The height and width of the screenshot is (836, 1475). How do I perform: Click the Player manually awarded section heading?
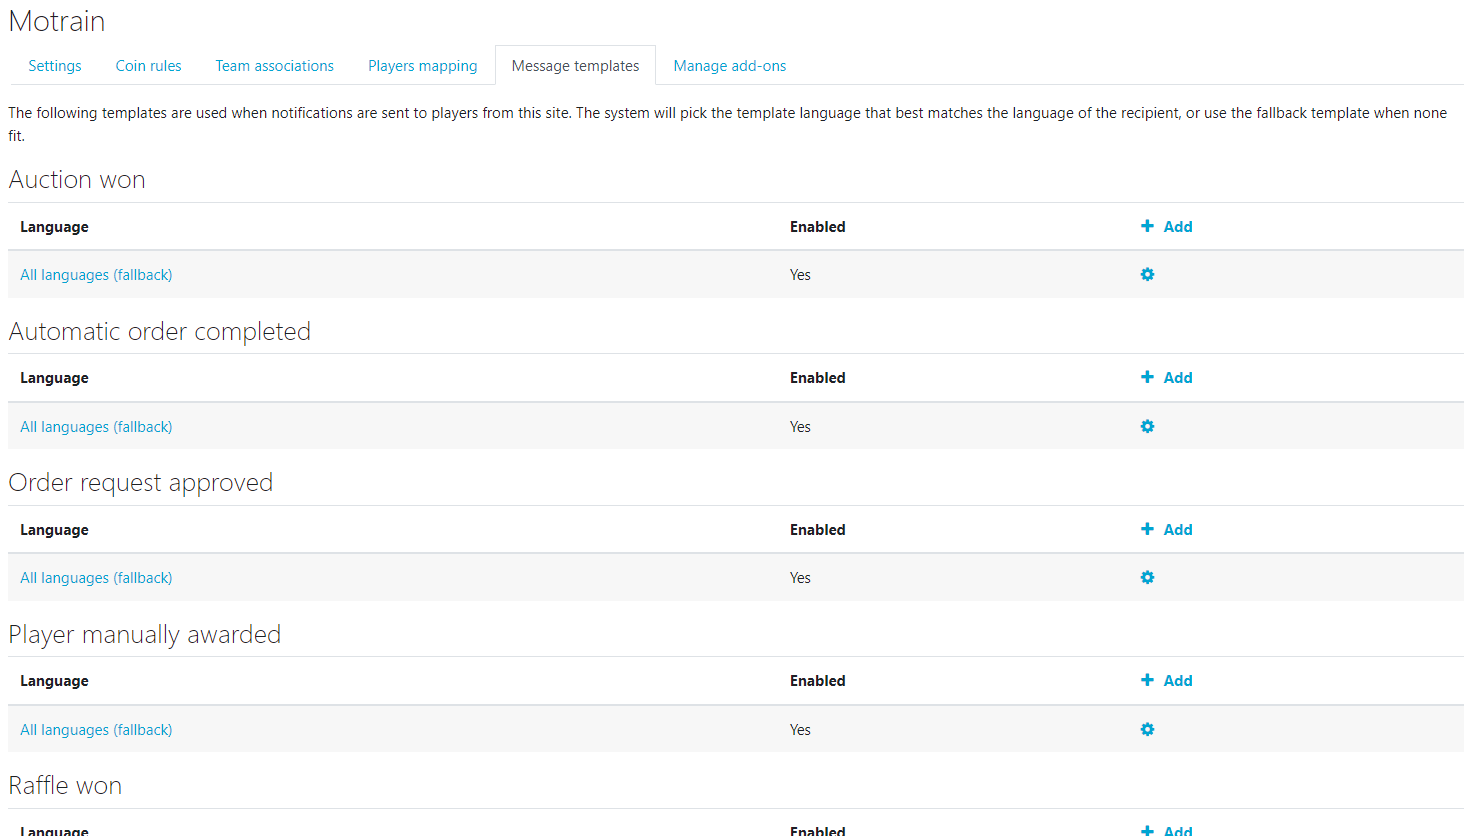pyautogui.click(x=145, y=635)
